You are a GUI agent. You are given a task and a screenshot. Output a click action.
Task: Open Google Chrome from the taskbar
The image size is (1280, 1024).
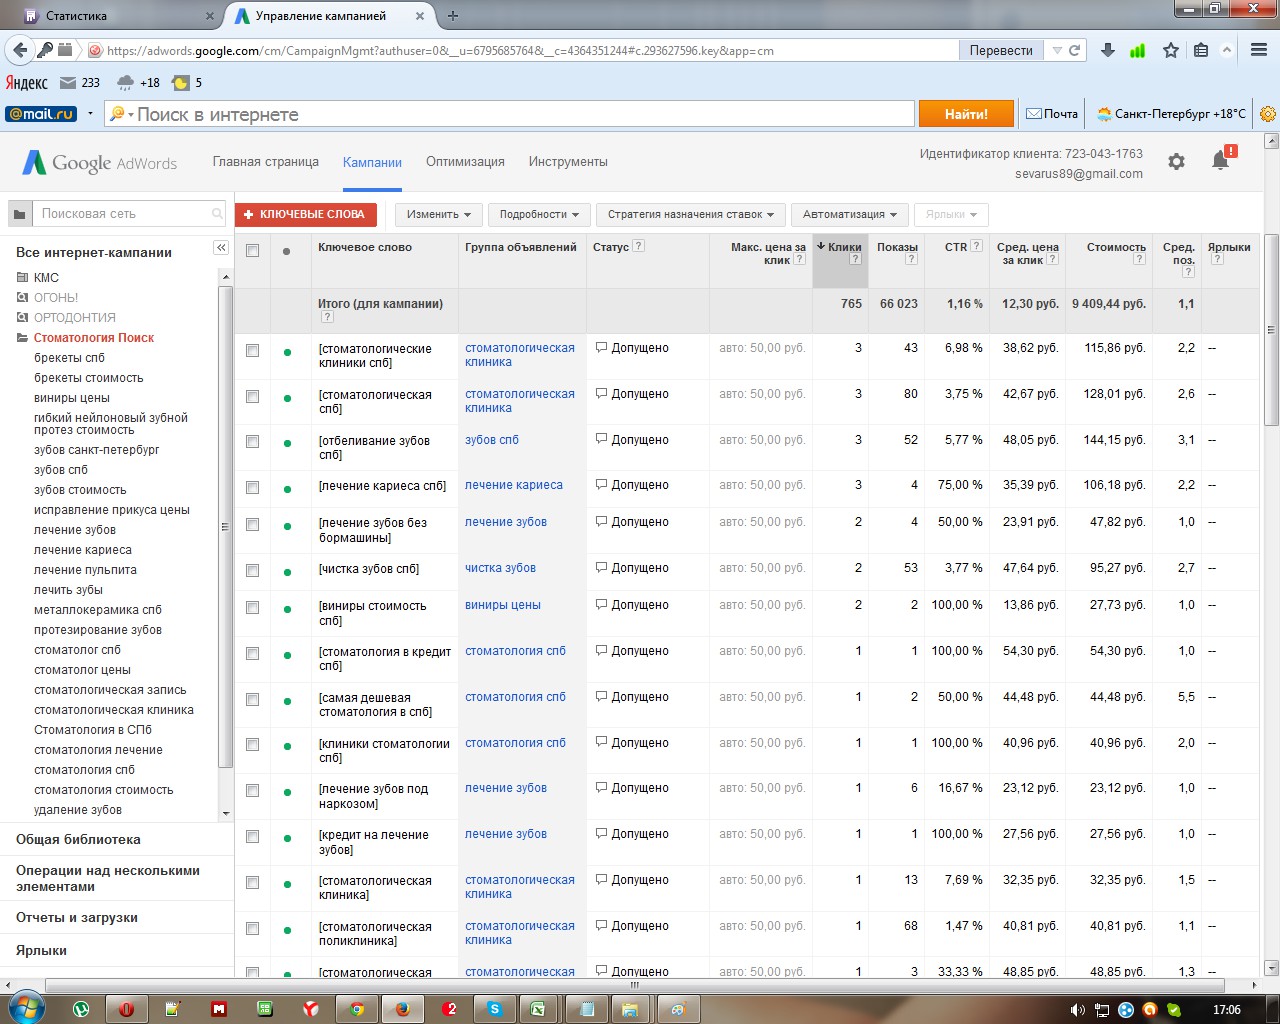[x=356, y=1009]
